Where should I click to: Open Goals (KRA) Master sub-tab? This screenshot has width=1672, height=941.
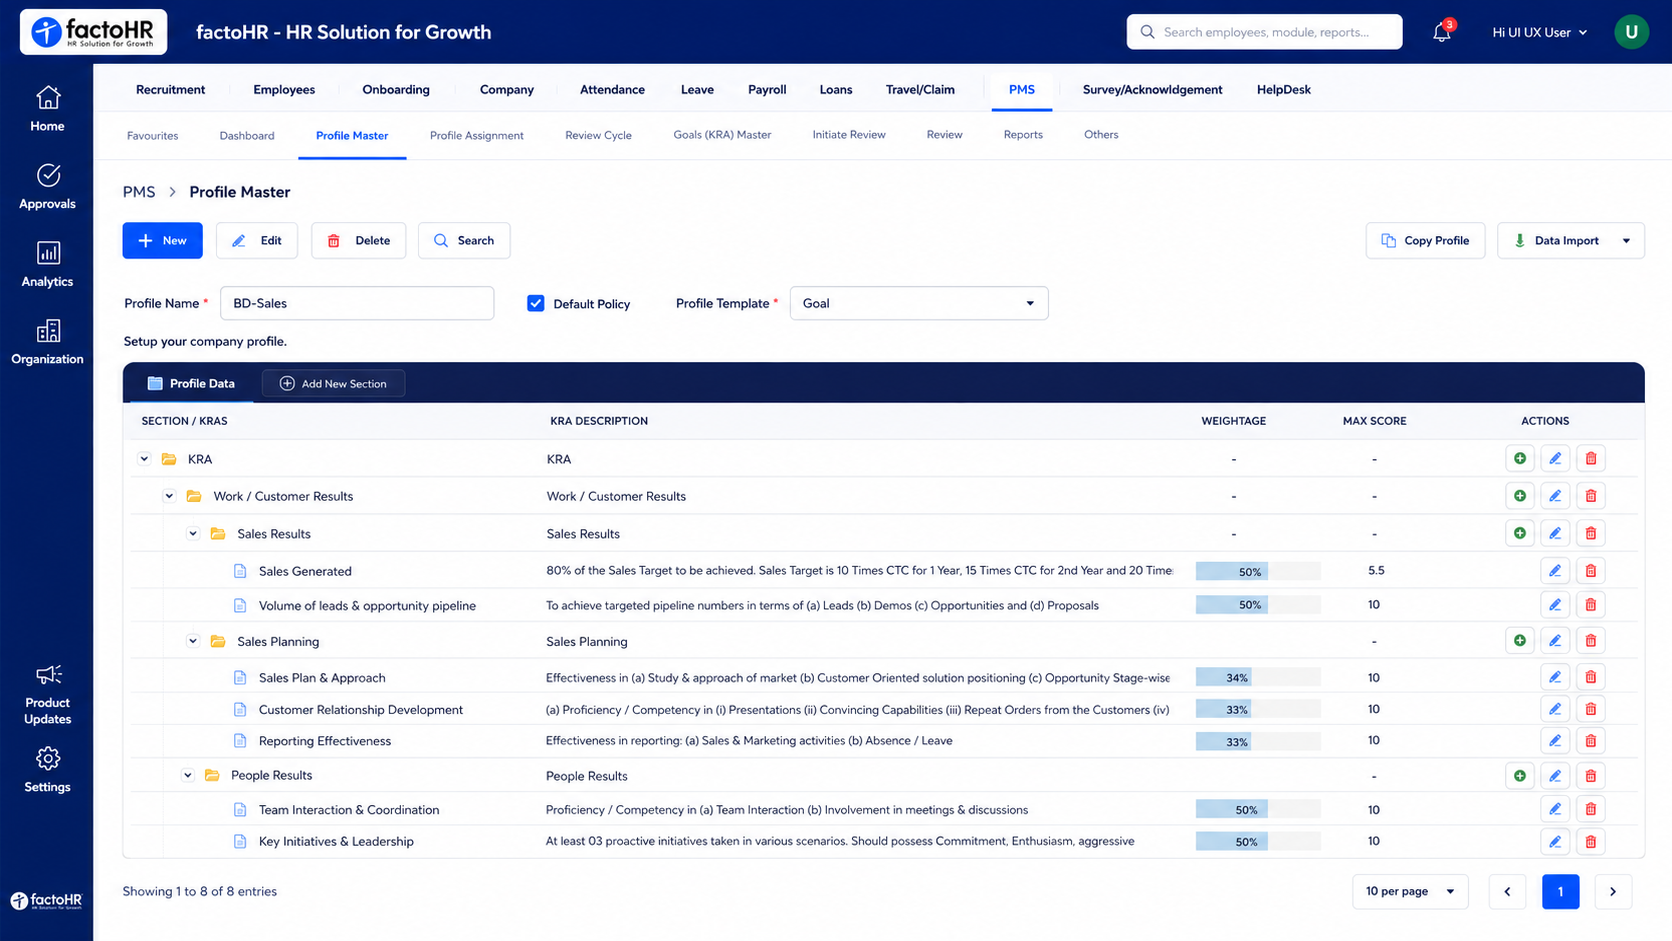click(722, 134)
